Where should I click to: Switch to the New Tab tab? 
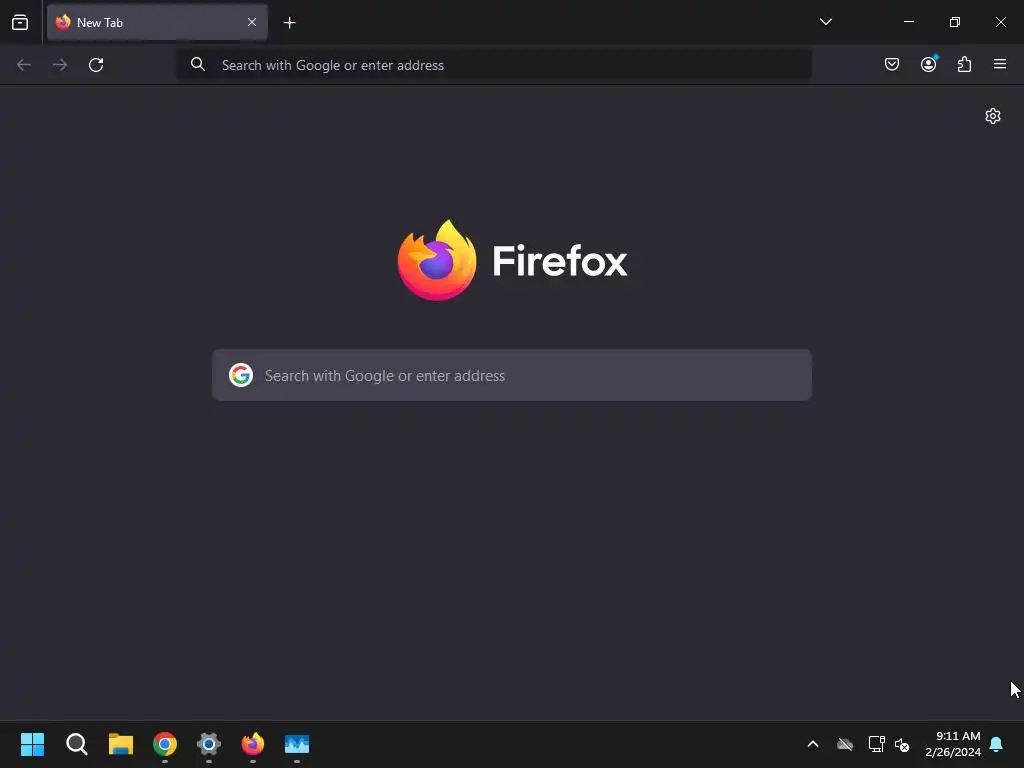[157, 22]
